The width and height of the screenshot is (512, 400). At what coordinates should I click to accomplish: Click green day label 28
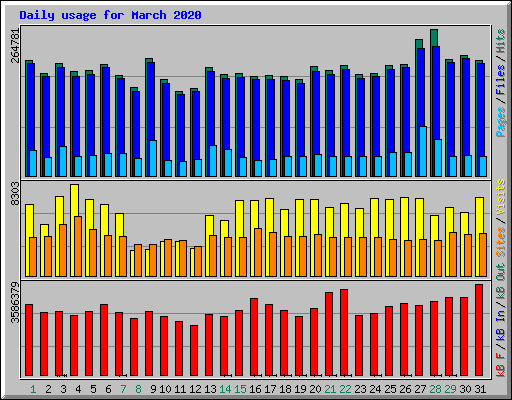point(435,389)
